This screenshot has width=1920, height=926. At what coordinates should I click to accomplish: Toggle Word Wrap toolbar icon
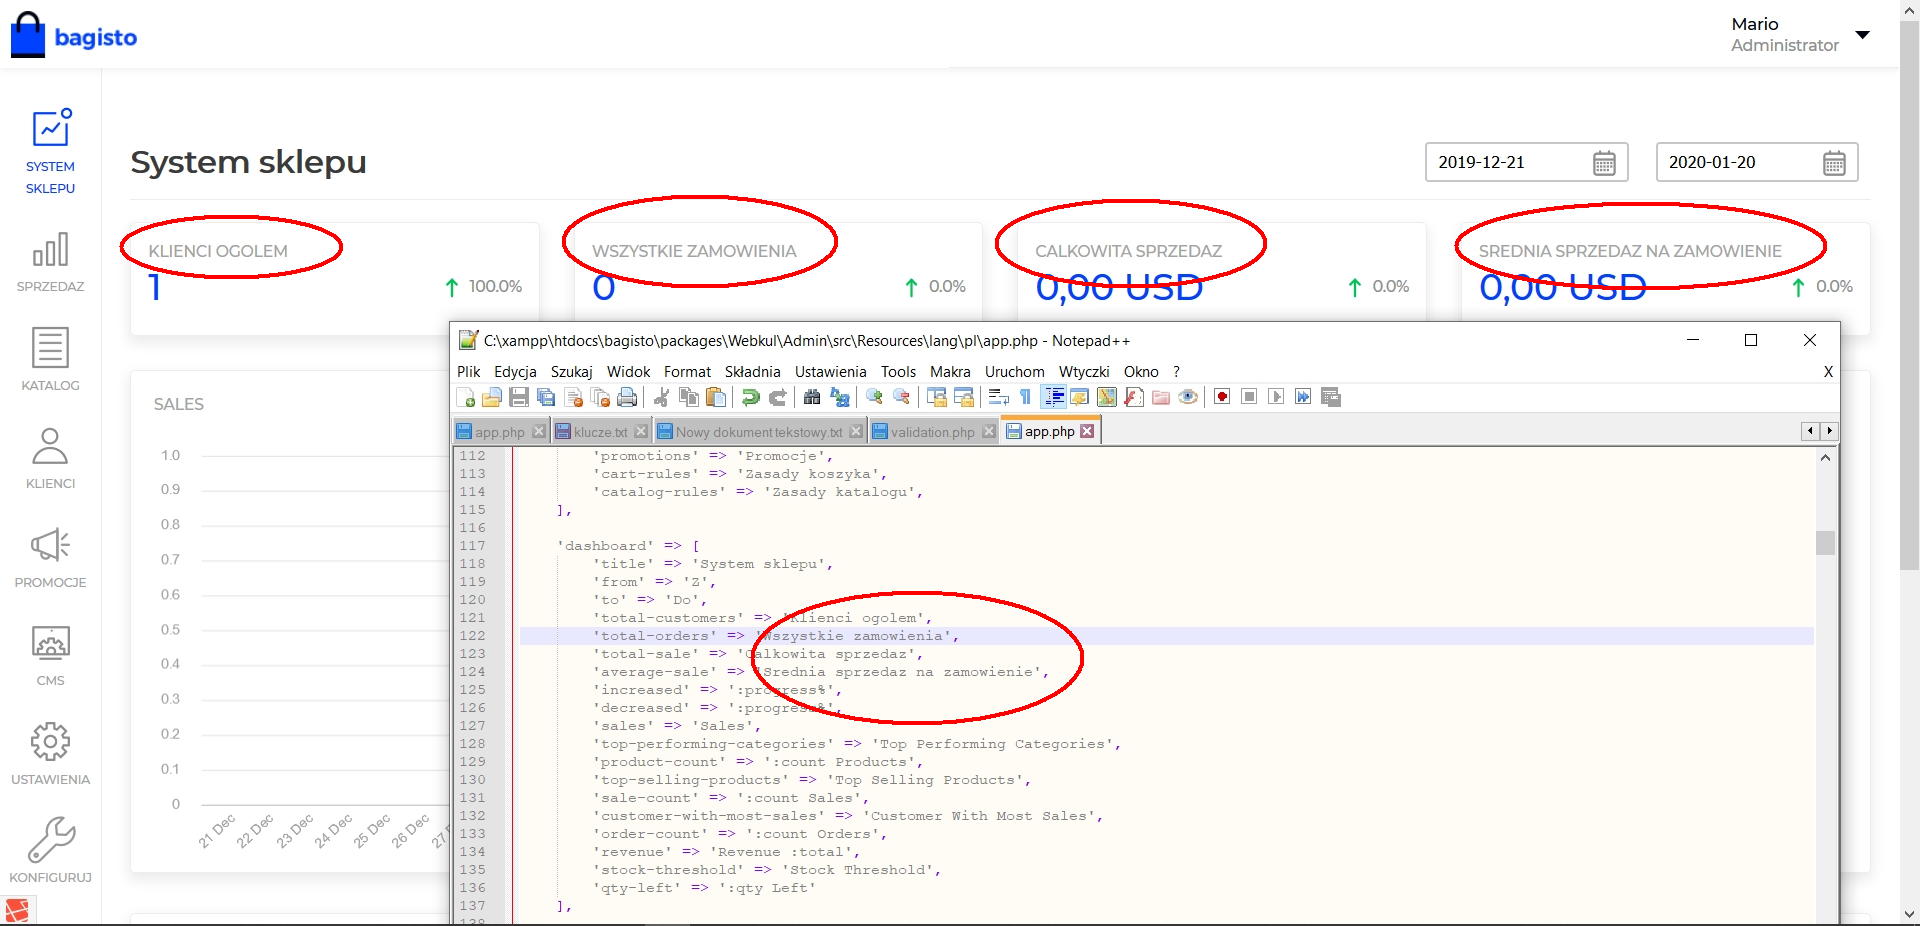click(x=998, y=397)
